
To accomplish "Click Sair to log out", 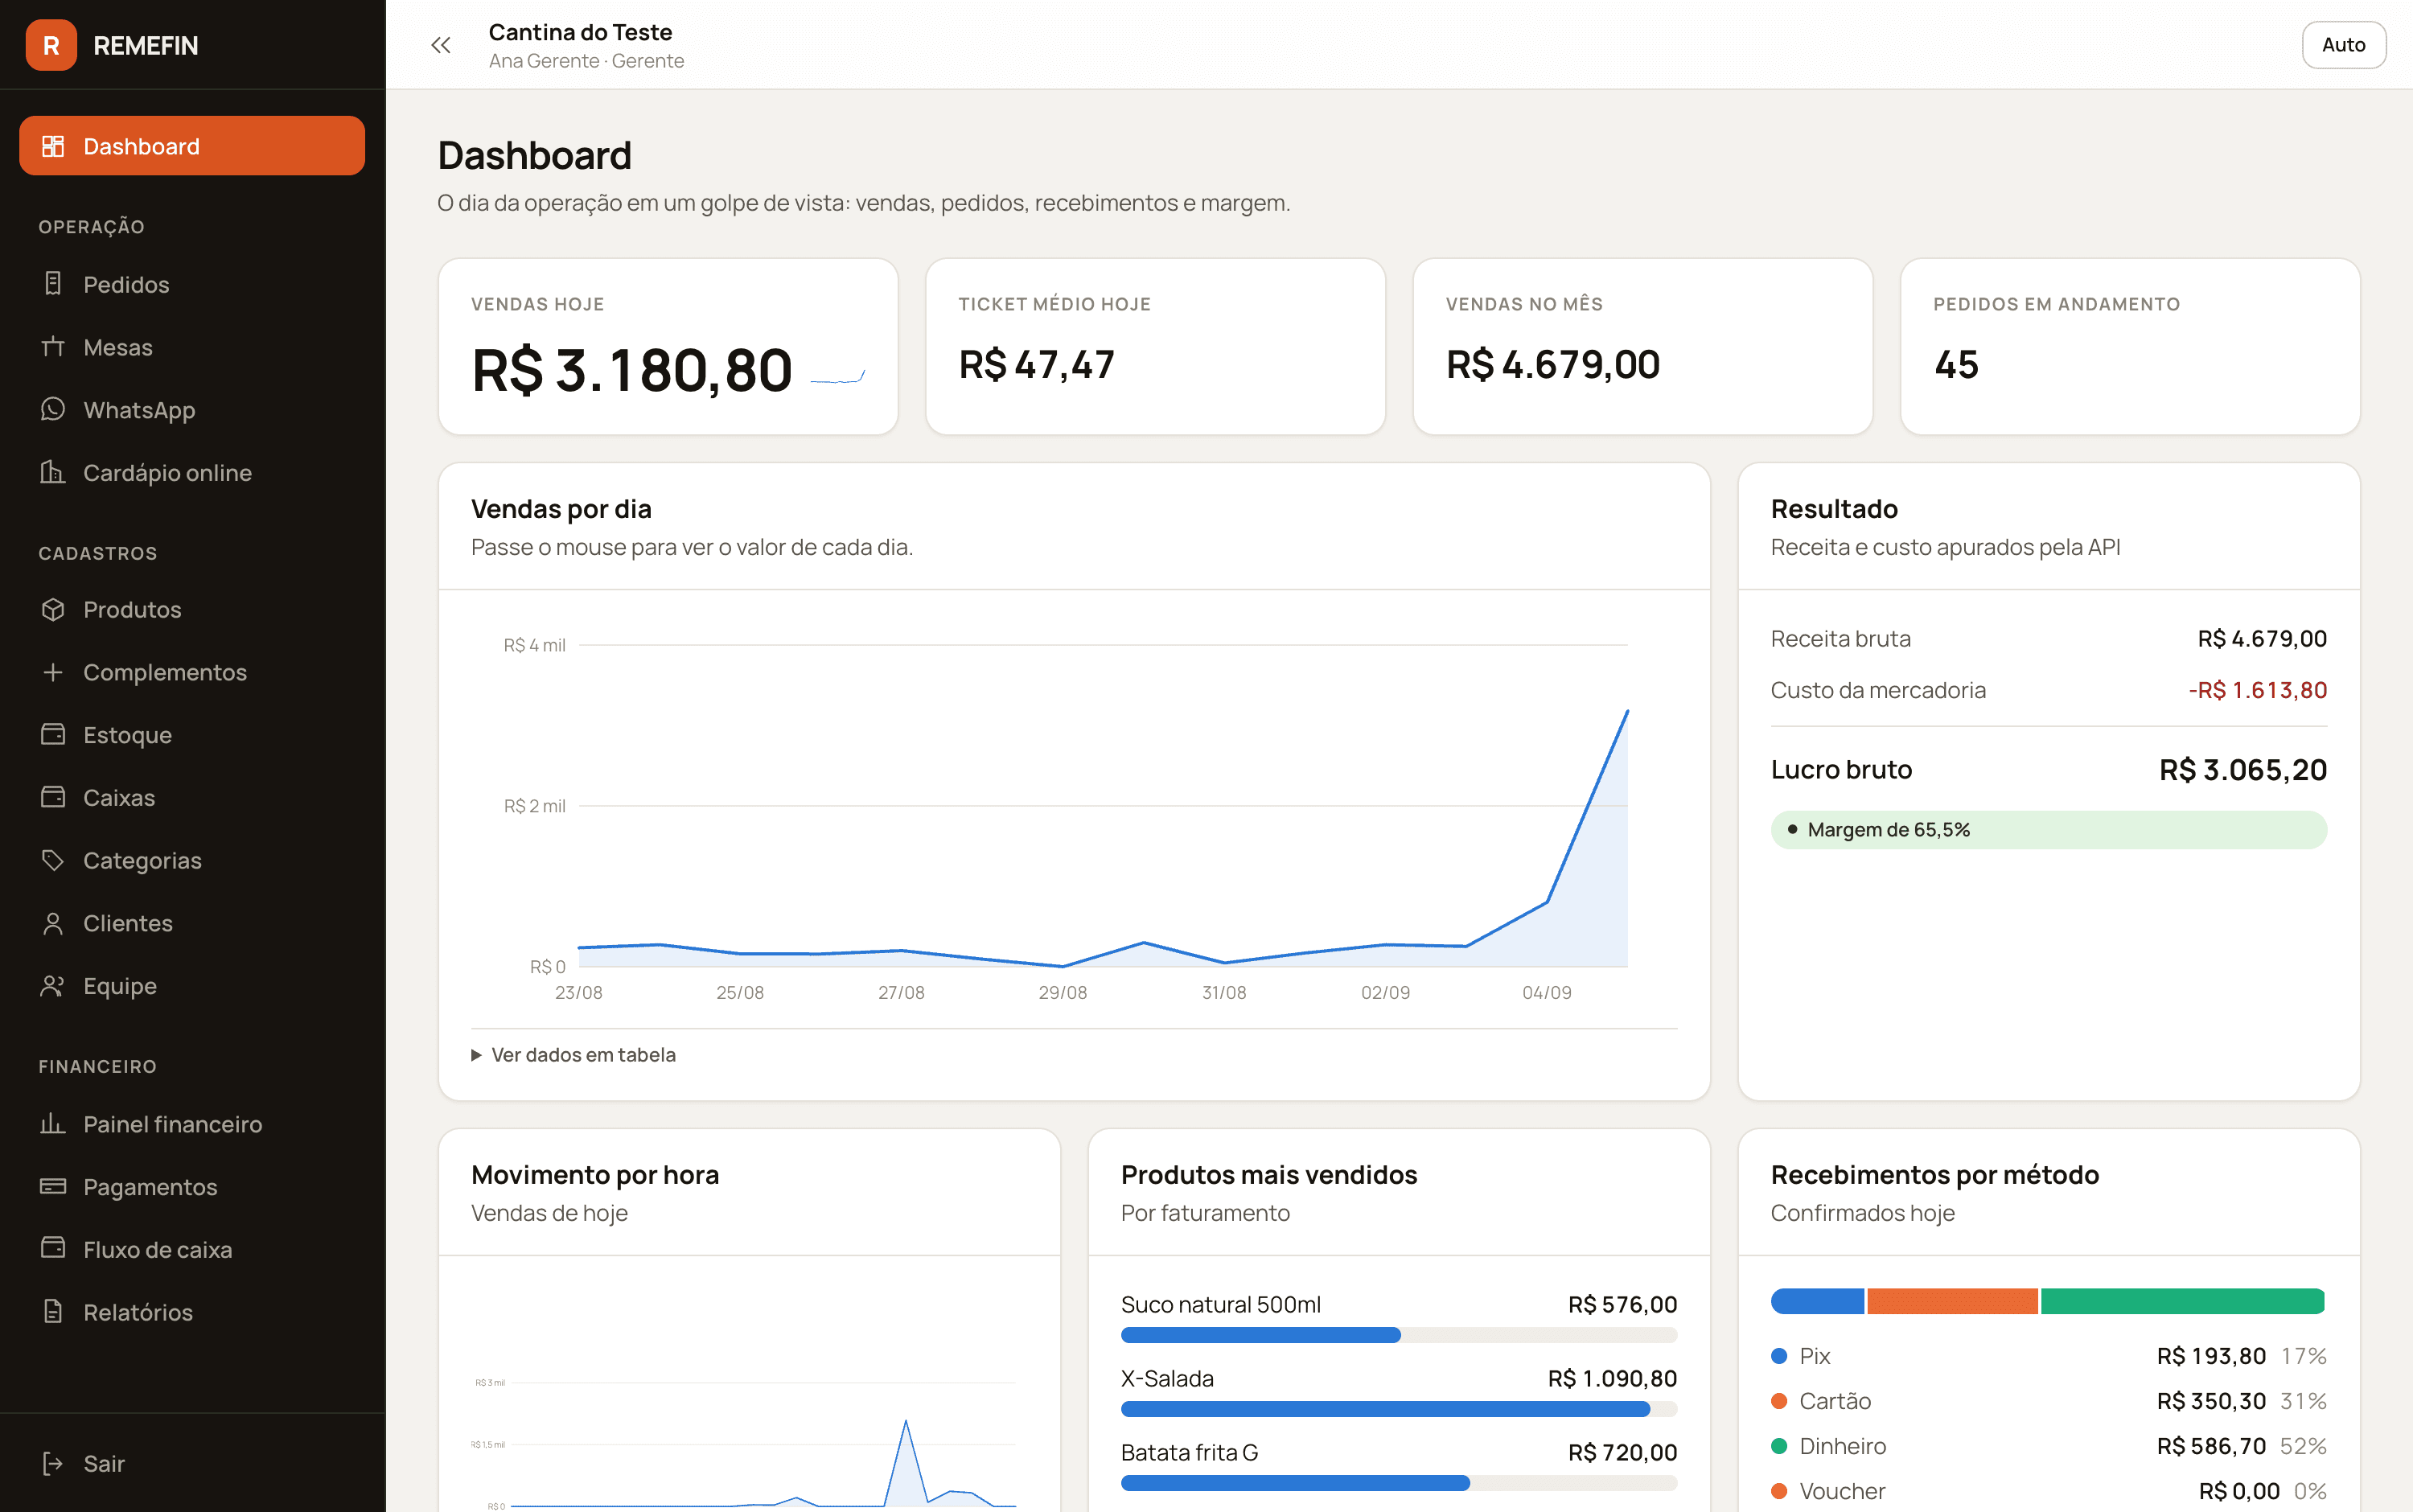I will 192,1464.
